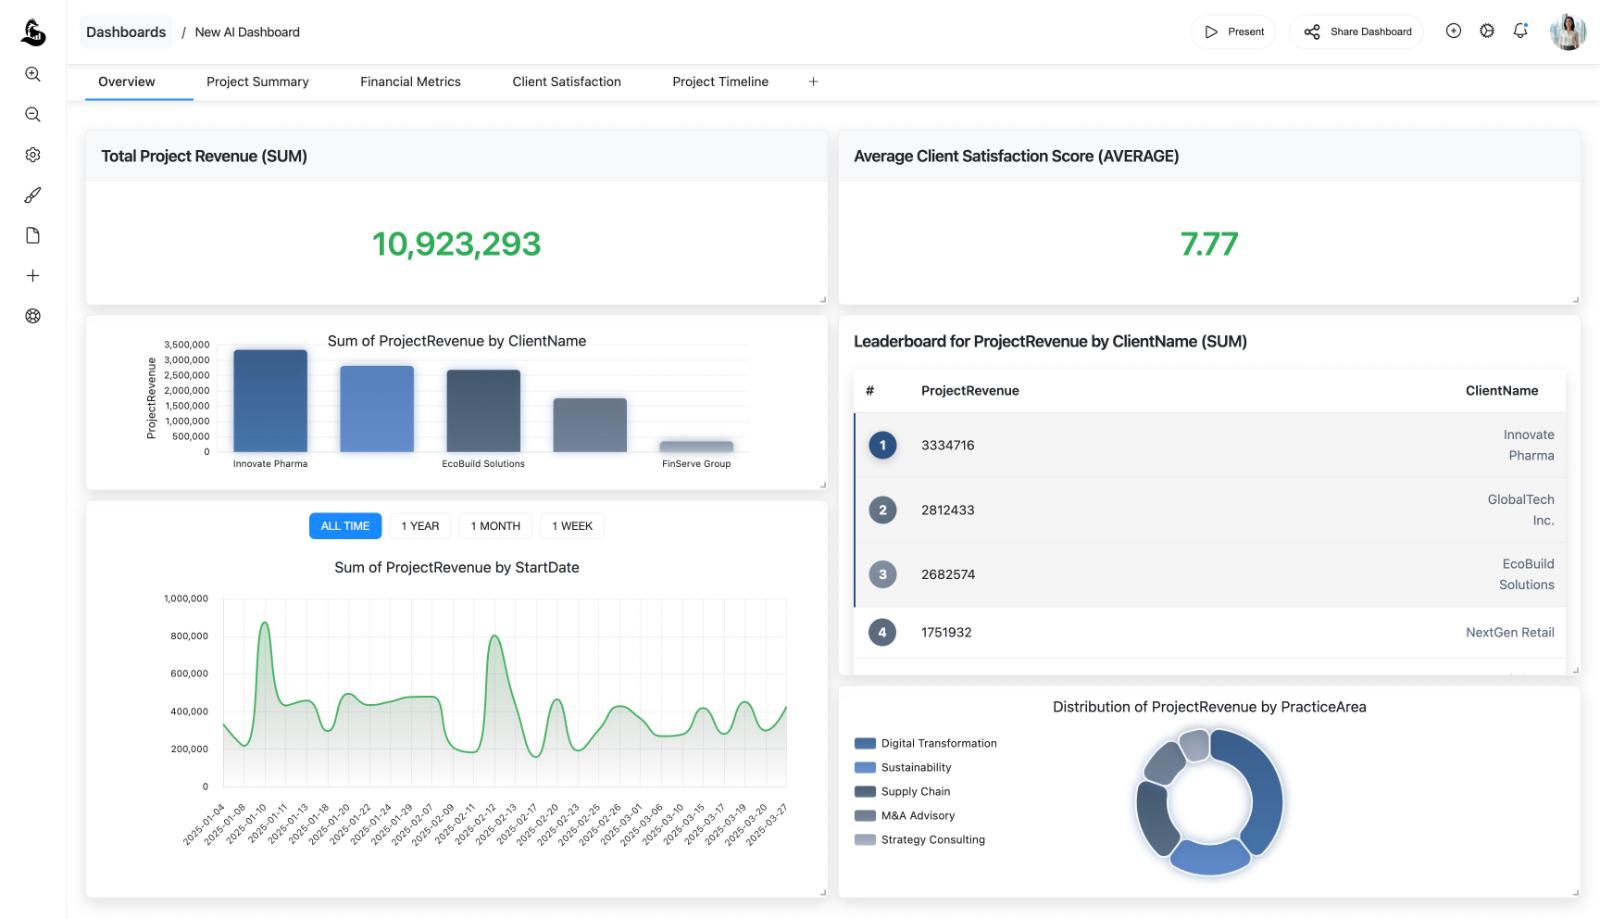Click the circled plus icon in header
1600x919 pixels.
point(1453,31)
